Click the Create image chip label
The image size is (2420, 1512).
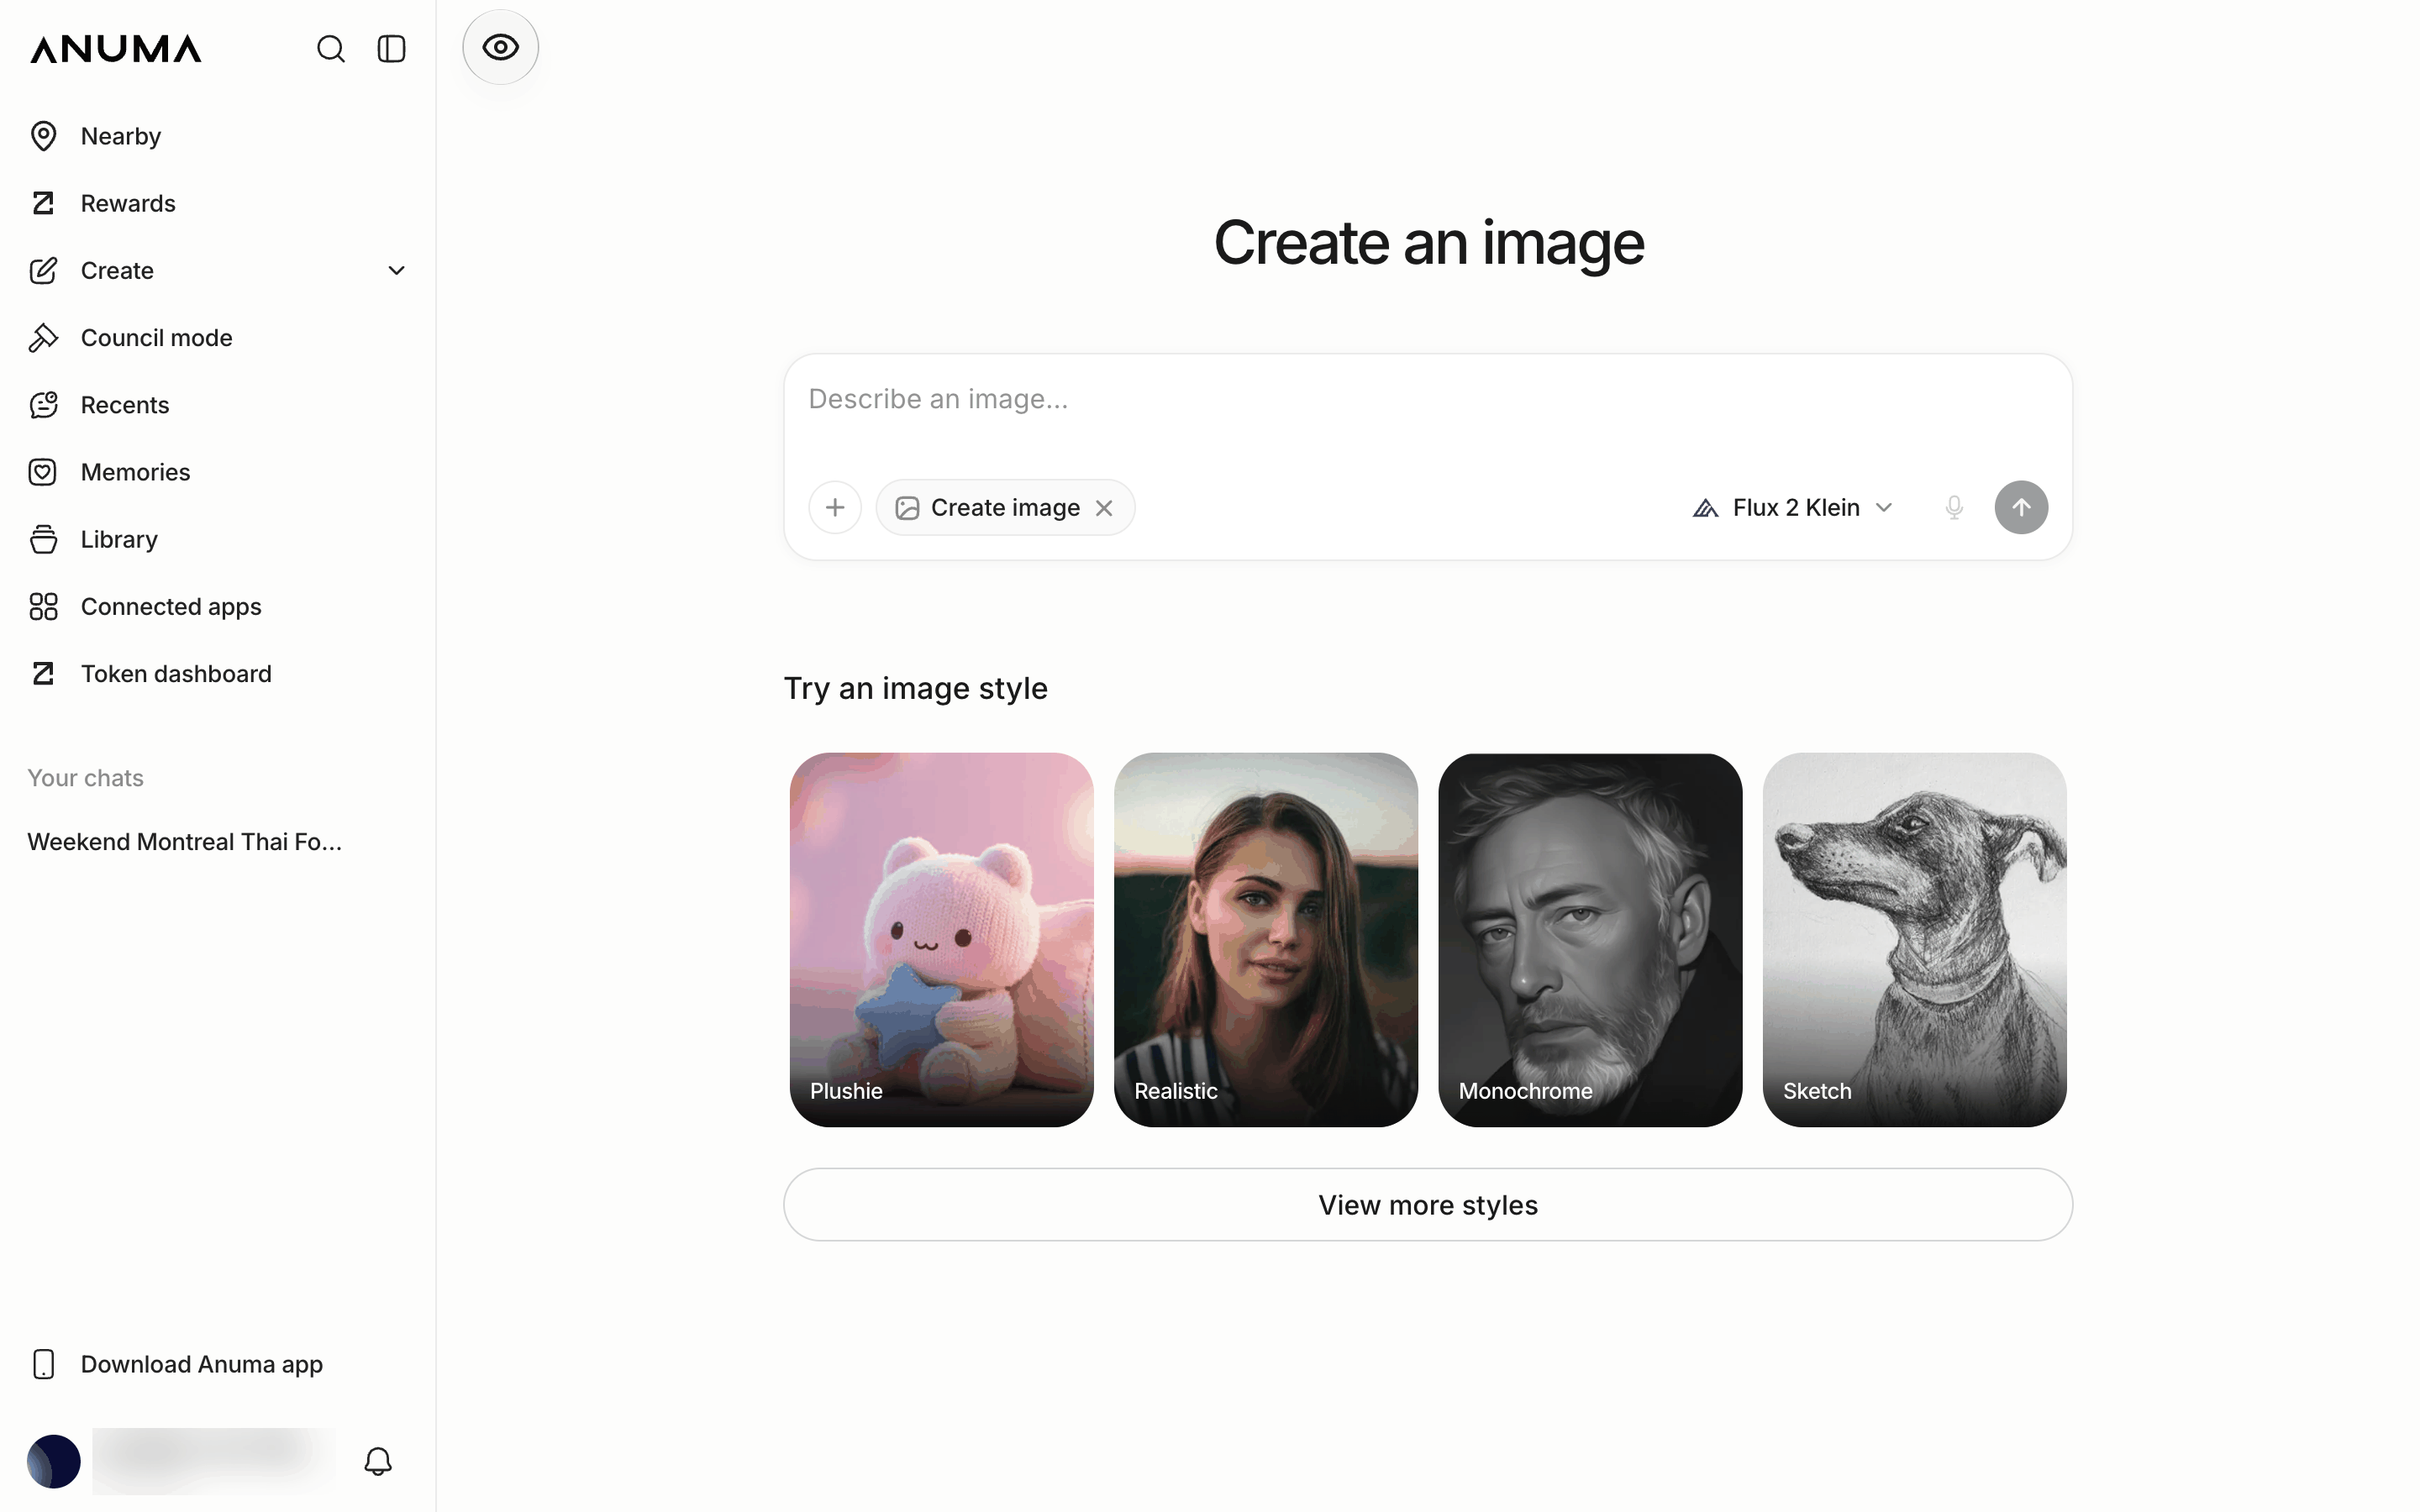coord(1004,508)
